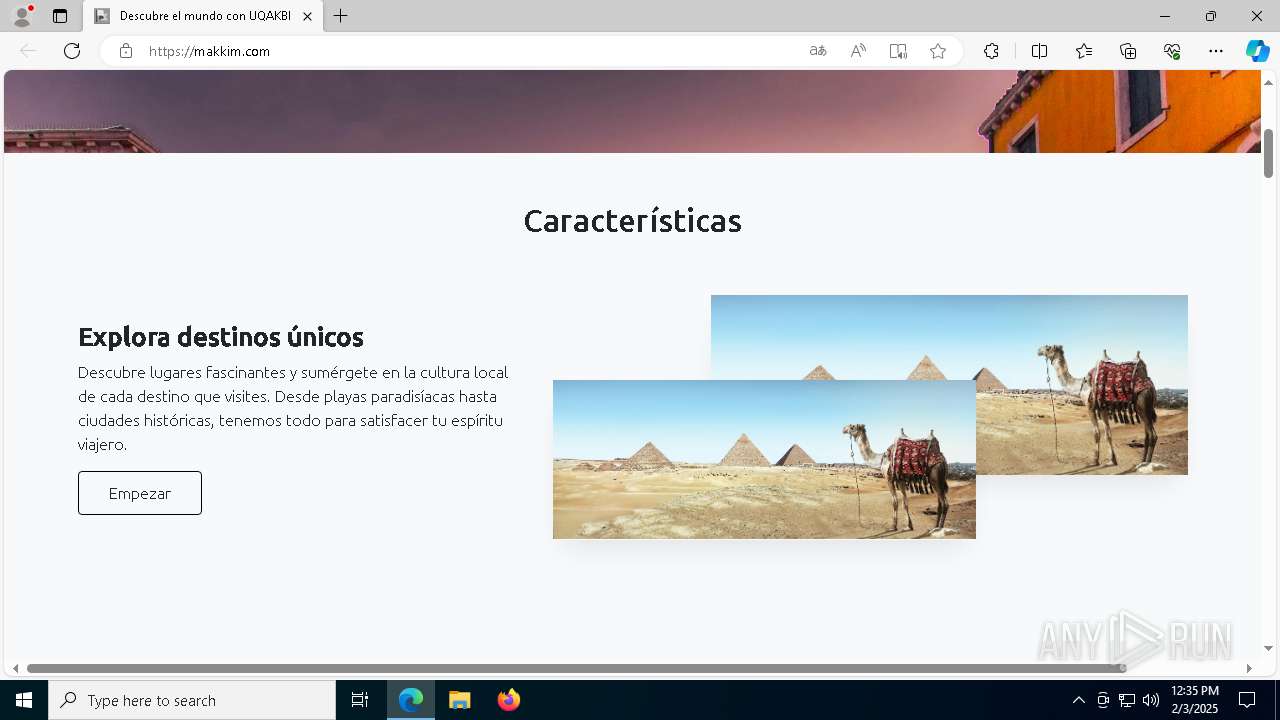Viewport: 1280px width, 720px height.
Task: Close the Descubre el mundo tab
Action: [307, 16]
